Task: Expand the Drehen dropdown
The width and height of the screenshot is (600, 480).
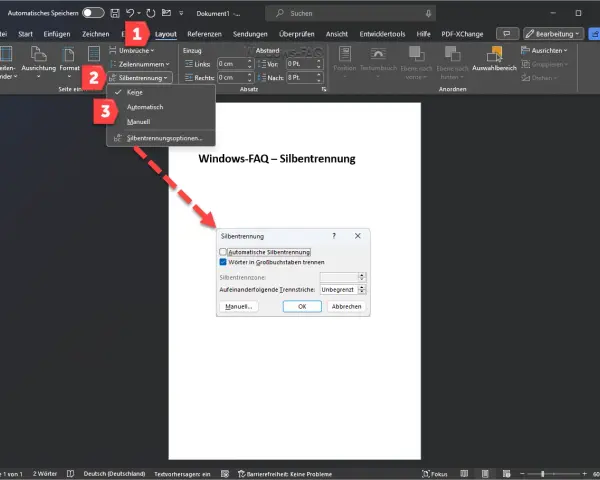Action: (x=538, y=78)
